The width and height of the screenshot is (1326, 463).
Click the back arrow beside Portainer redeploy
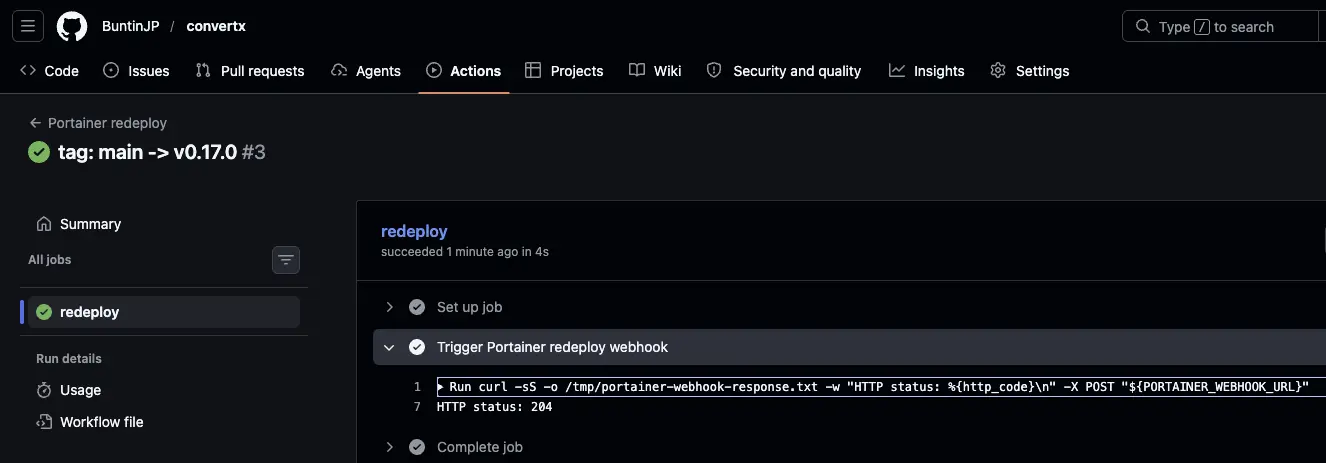point(35,123)
